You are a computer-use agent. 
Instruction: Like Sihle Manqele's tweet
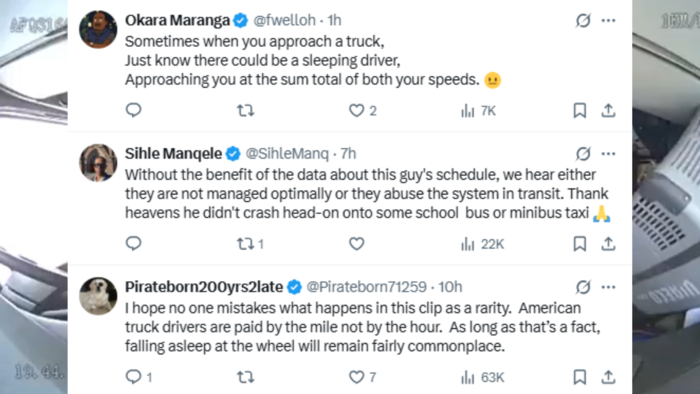(356, 244)
